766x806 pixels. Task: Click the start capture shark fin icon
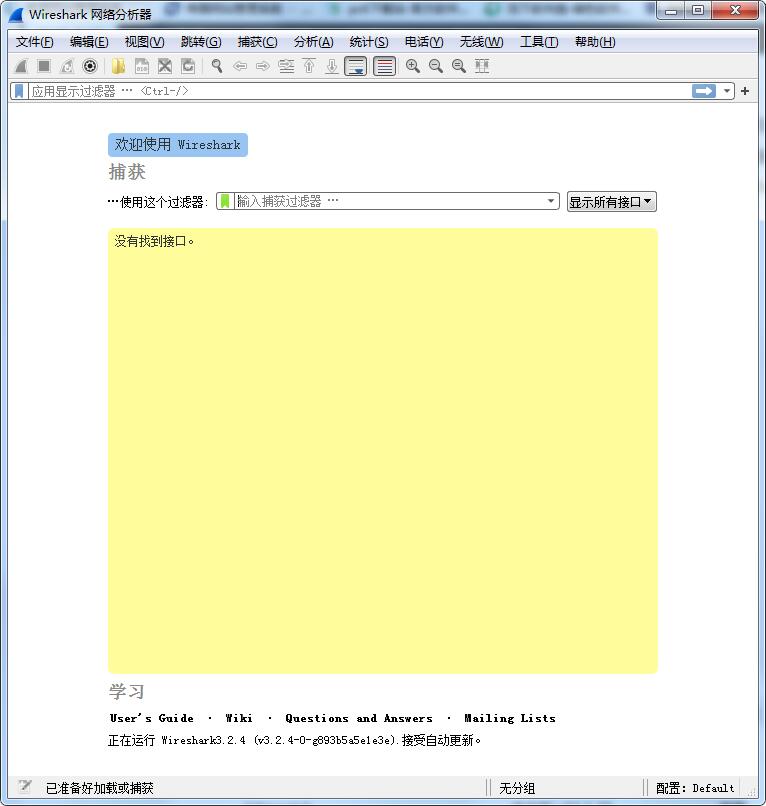coord(21,66)
